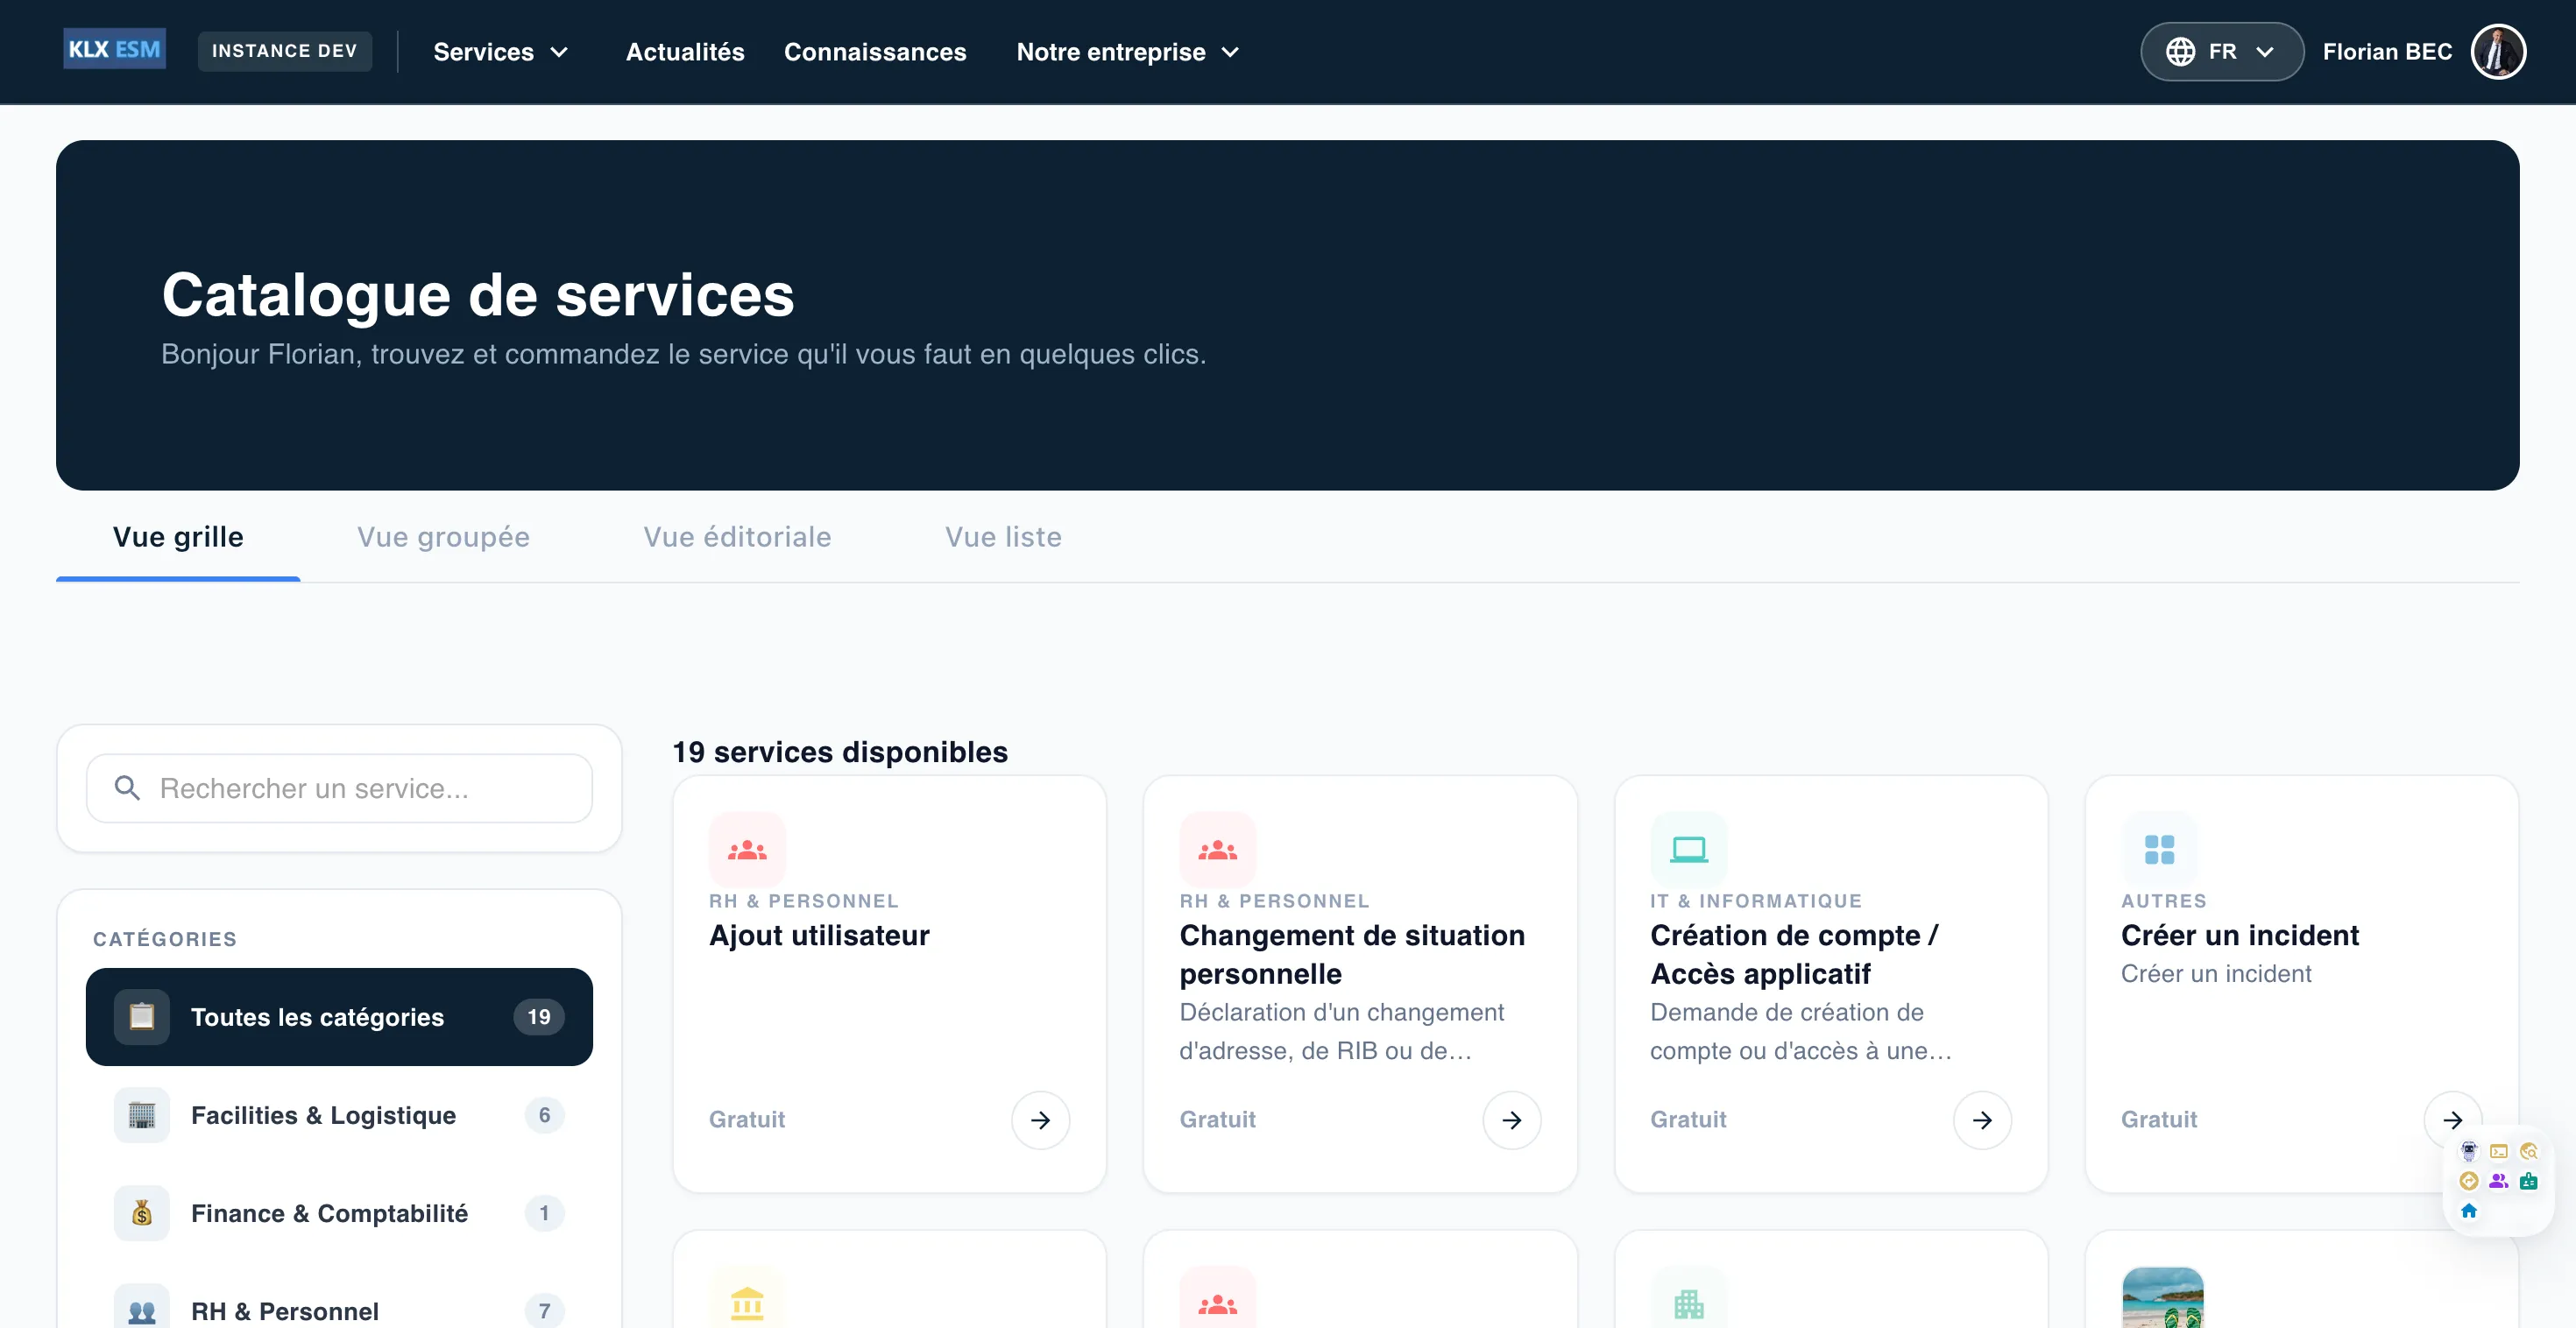Image resolution: width=2576 pixels, height=1328 pixels.
Task: Click the Finance & Comptabilité money bag icon
Action: [142, 1213]
